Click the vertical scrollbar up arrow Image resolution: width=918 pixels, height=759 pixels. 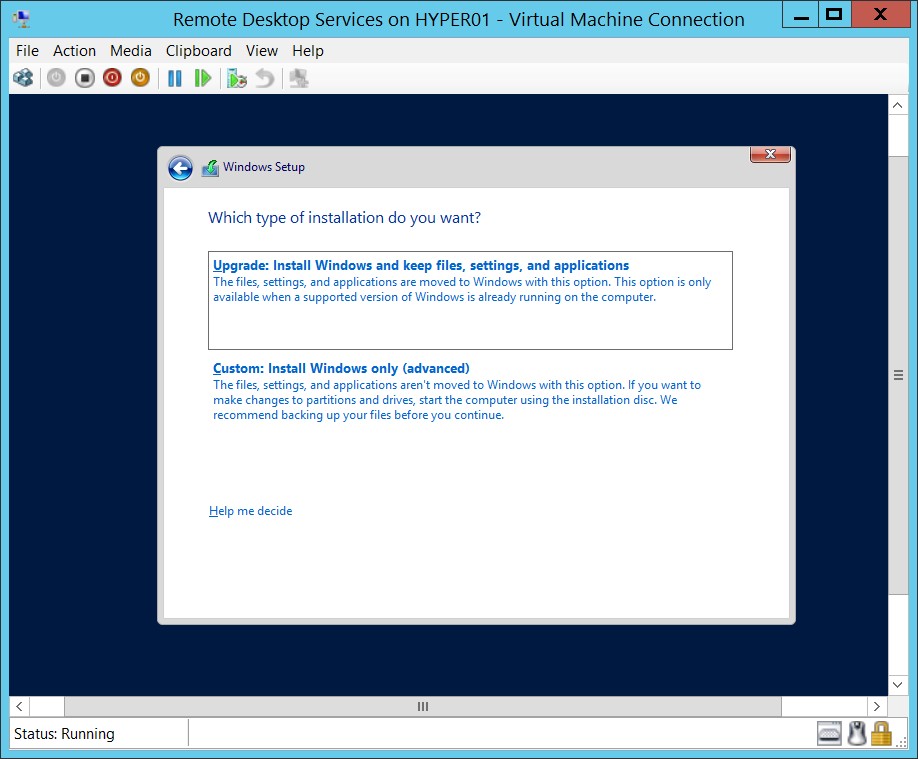tap(897, 105)
